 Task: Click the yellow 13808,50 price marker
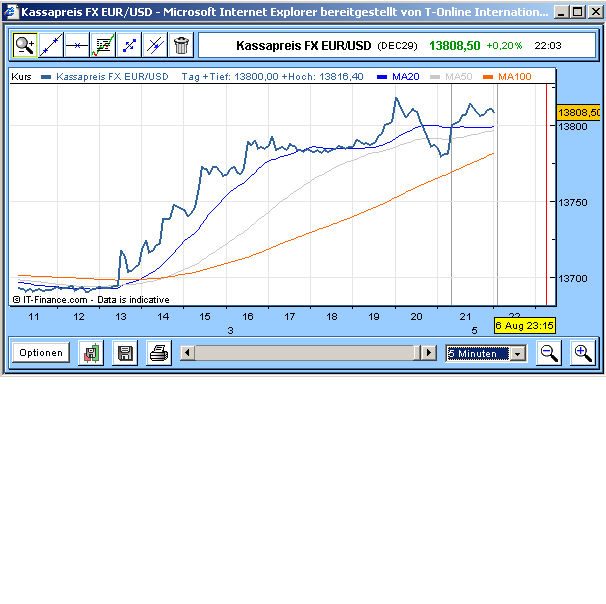pos(579,112)
